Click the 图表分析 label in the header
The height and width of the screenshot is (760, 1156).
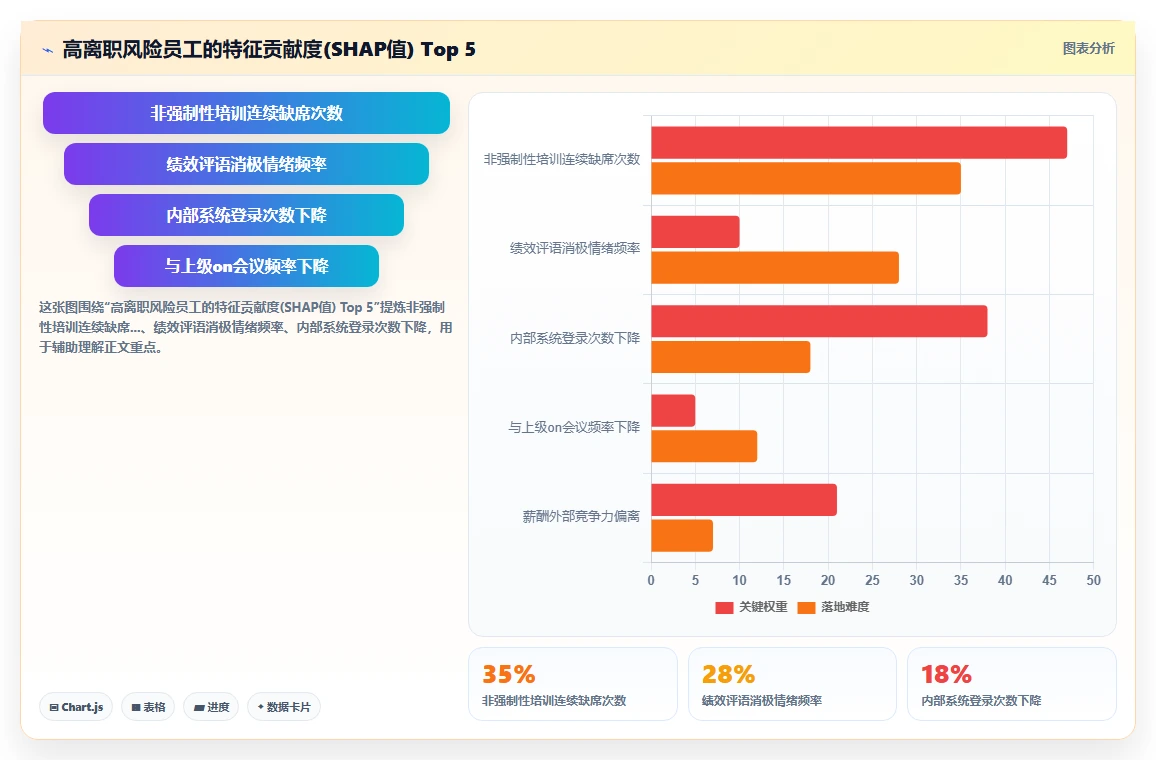[x=1088, y=49]
